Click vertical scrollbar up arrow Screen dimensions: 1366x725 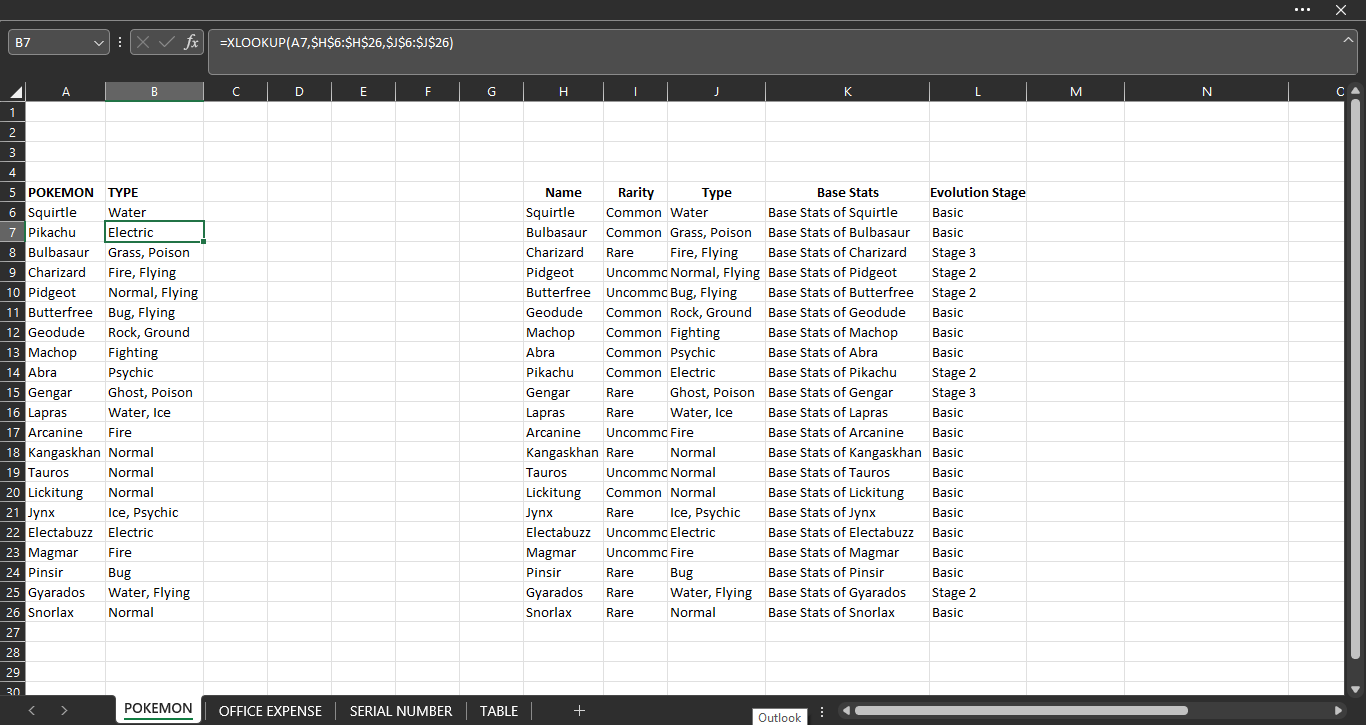[x=1356, y=90]
